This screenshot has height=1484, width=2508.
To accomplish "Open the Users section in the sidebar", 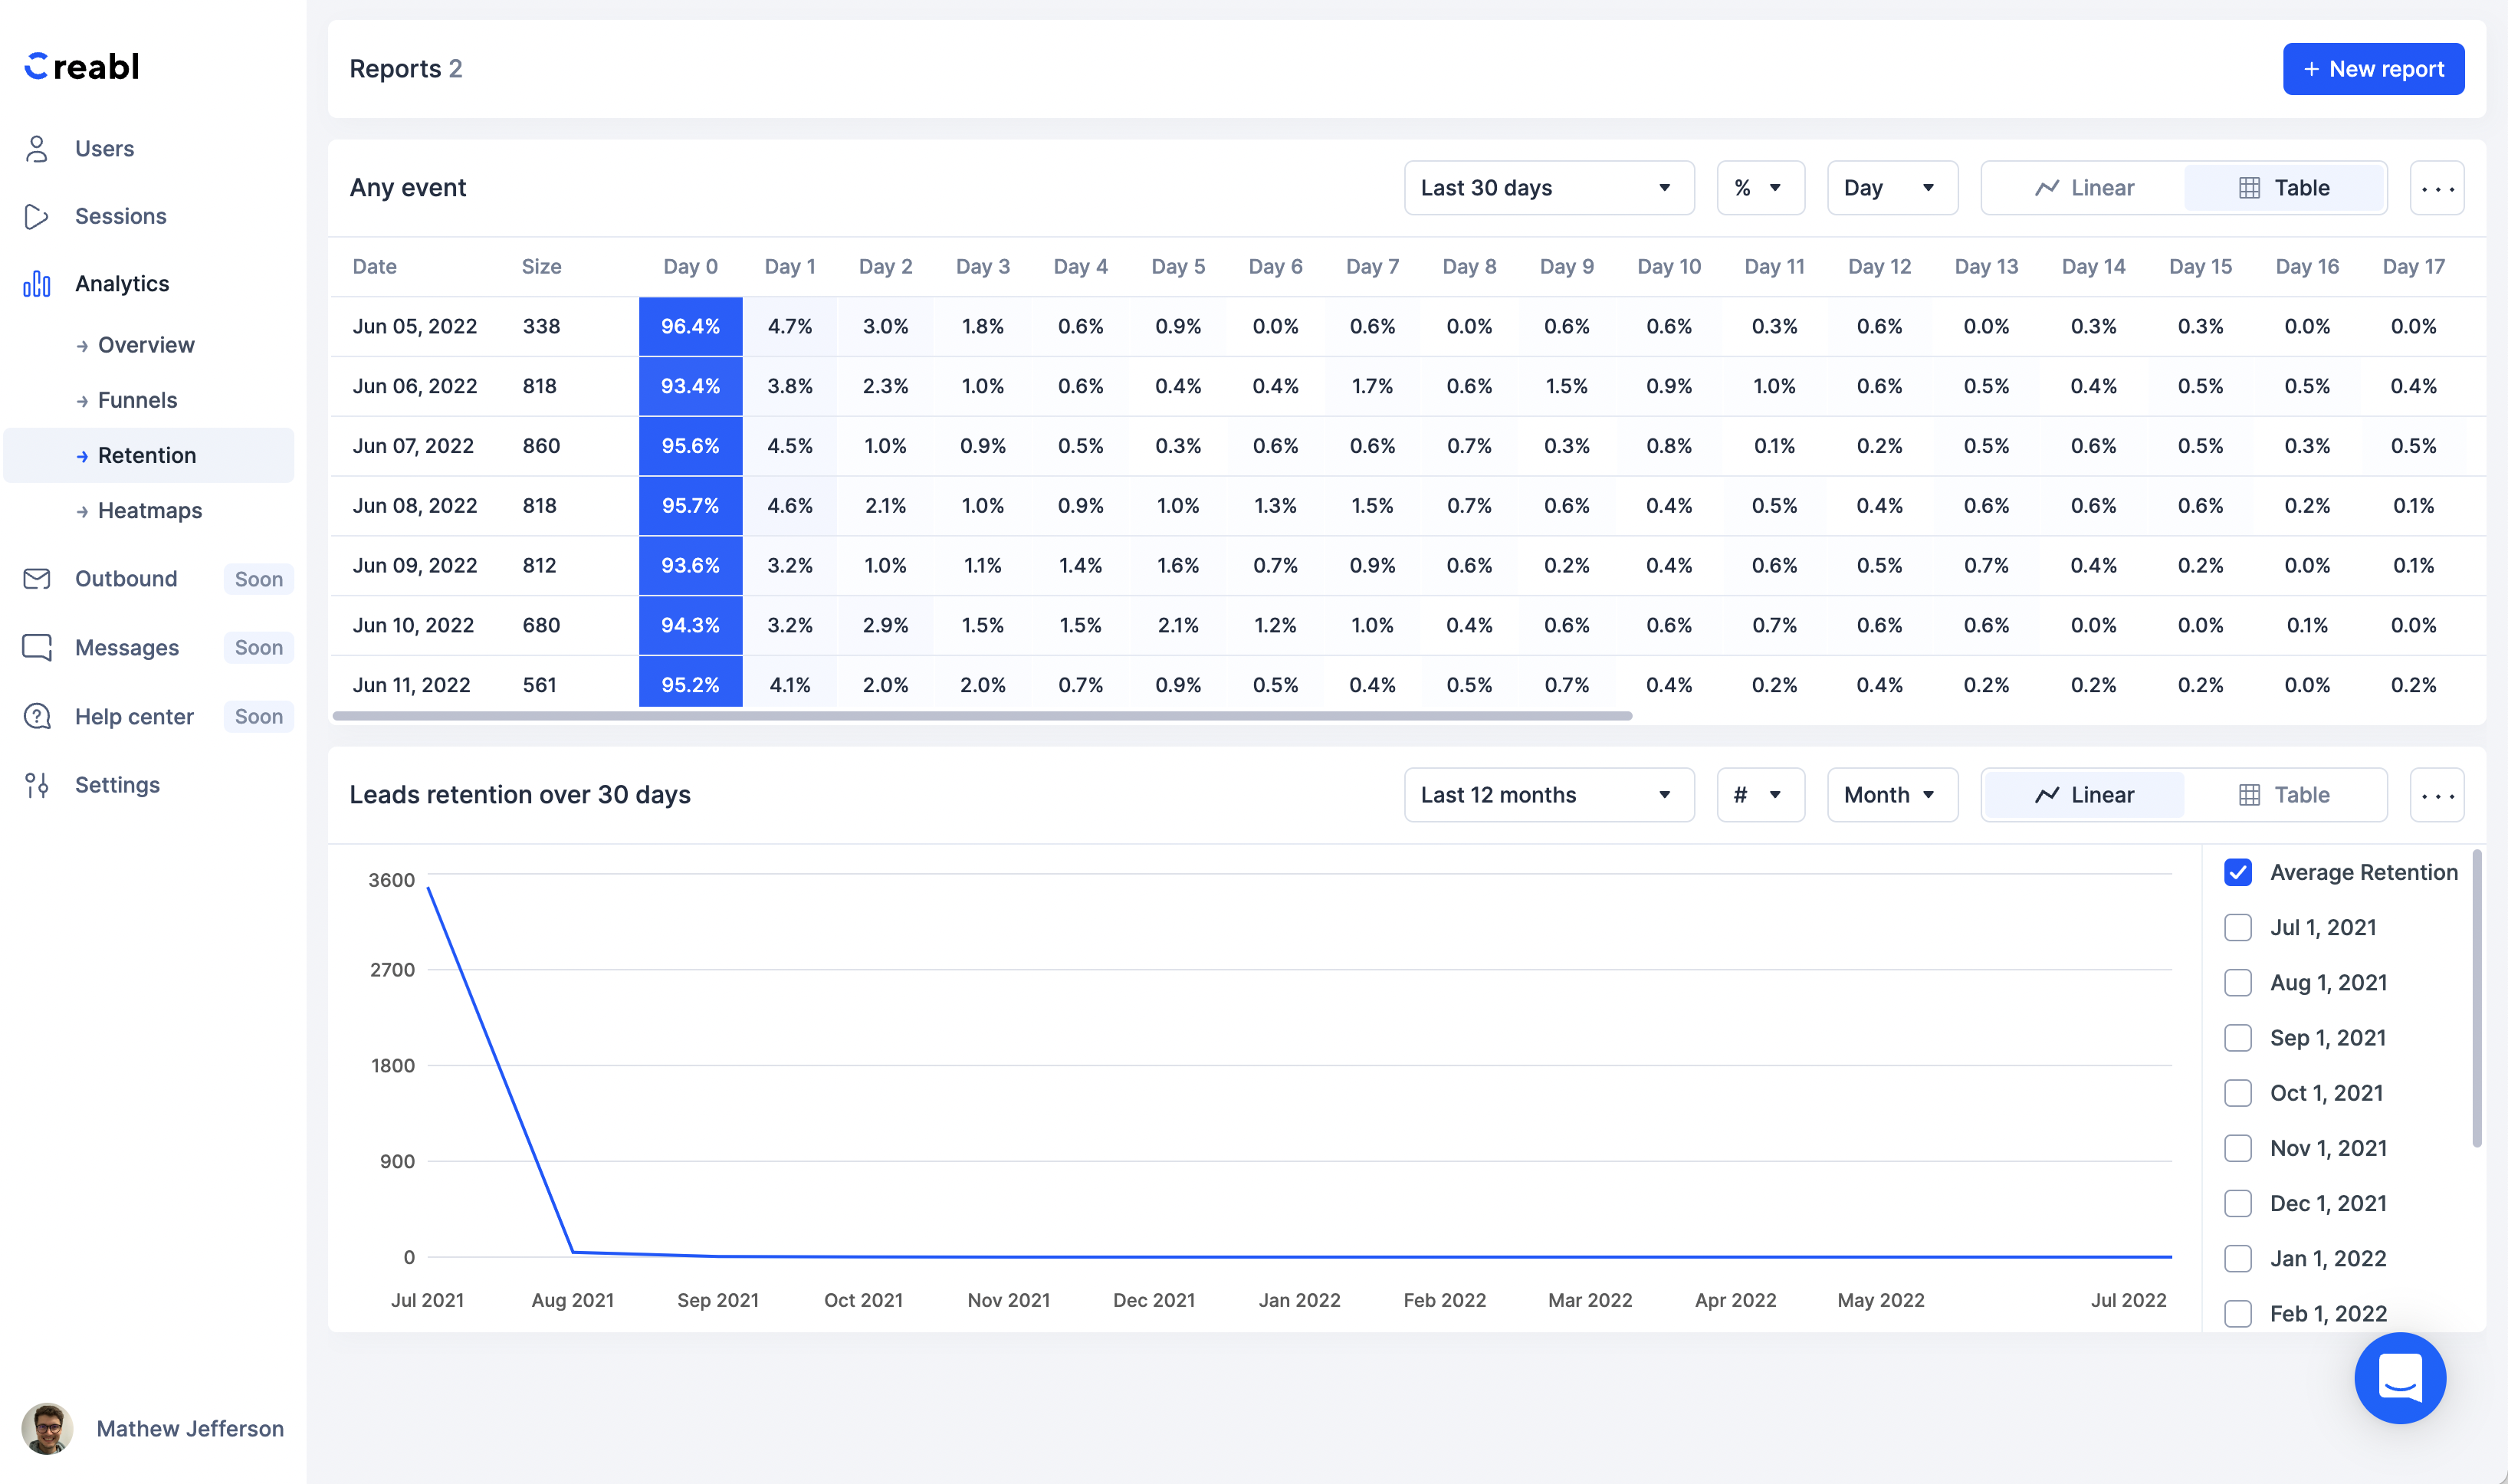I will click(104, 147).
